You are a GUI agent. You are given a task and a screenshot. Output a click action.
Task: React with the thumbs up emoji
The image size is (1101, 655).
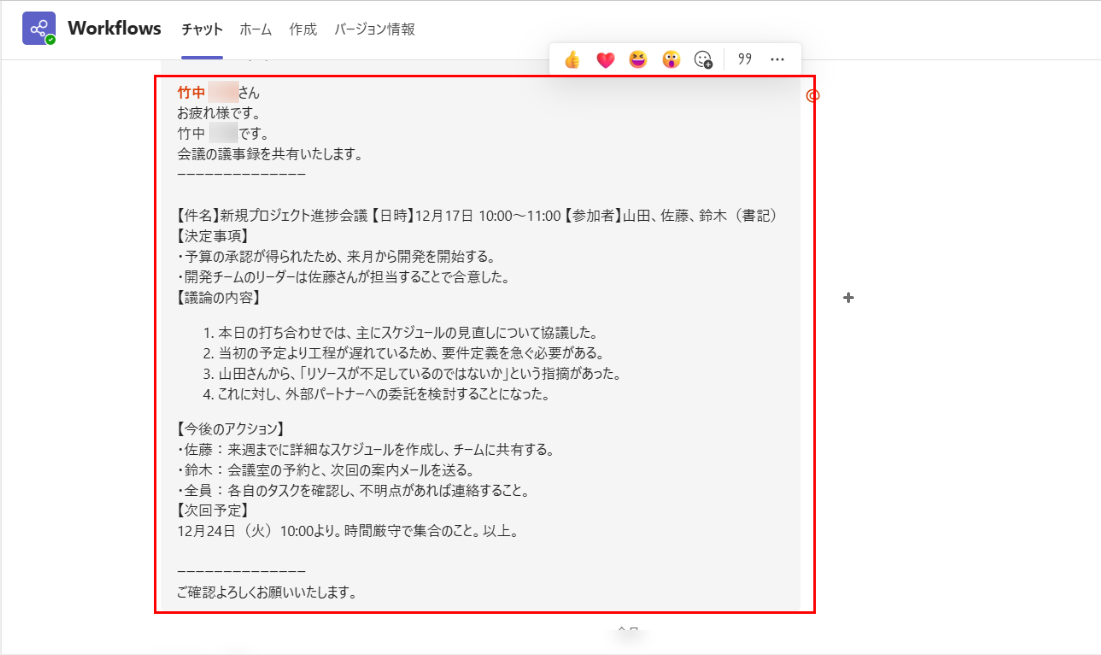click(x=572, y=60)
